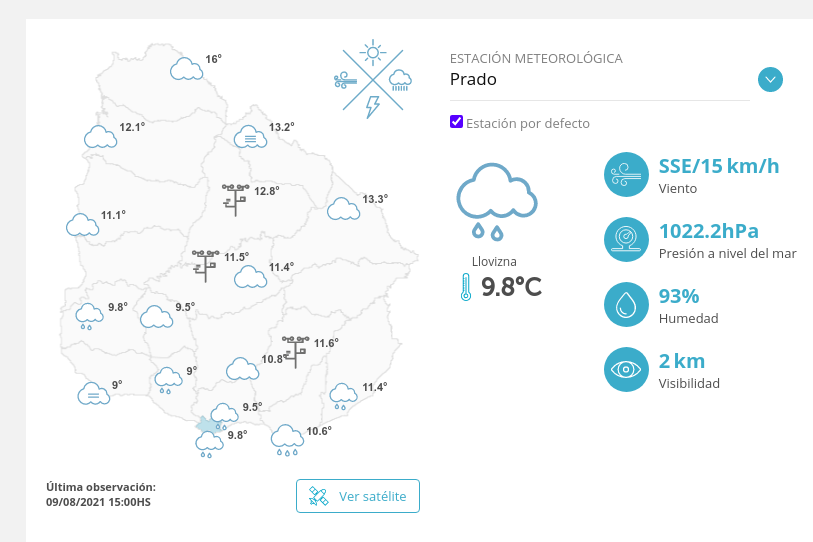Select the rain cloud icon at 10.6°
Image resolution: width=813 pixels, height=542 pixels.
pos(287,440)
